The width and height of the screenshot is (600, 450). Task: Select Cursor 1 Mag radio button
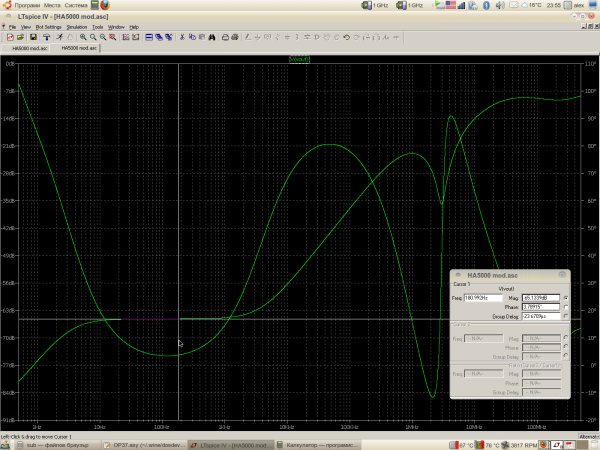[x=566, y=298]
